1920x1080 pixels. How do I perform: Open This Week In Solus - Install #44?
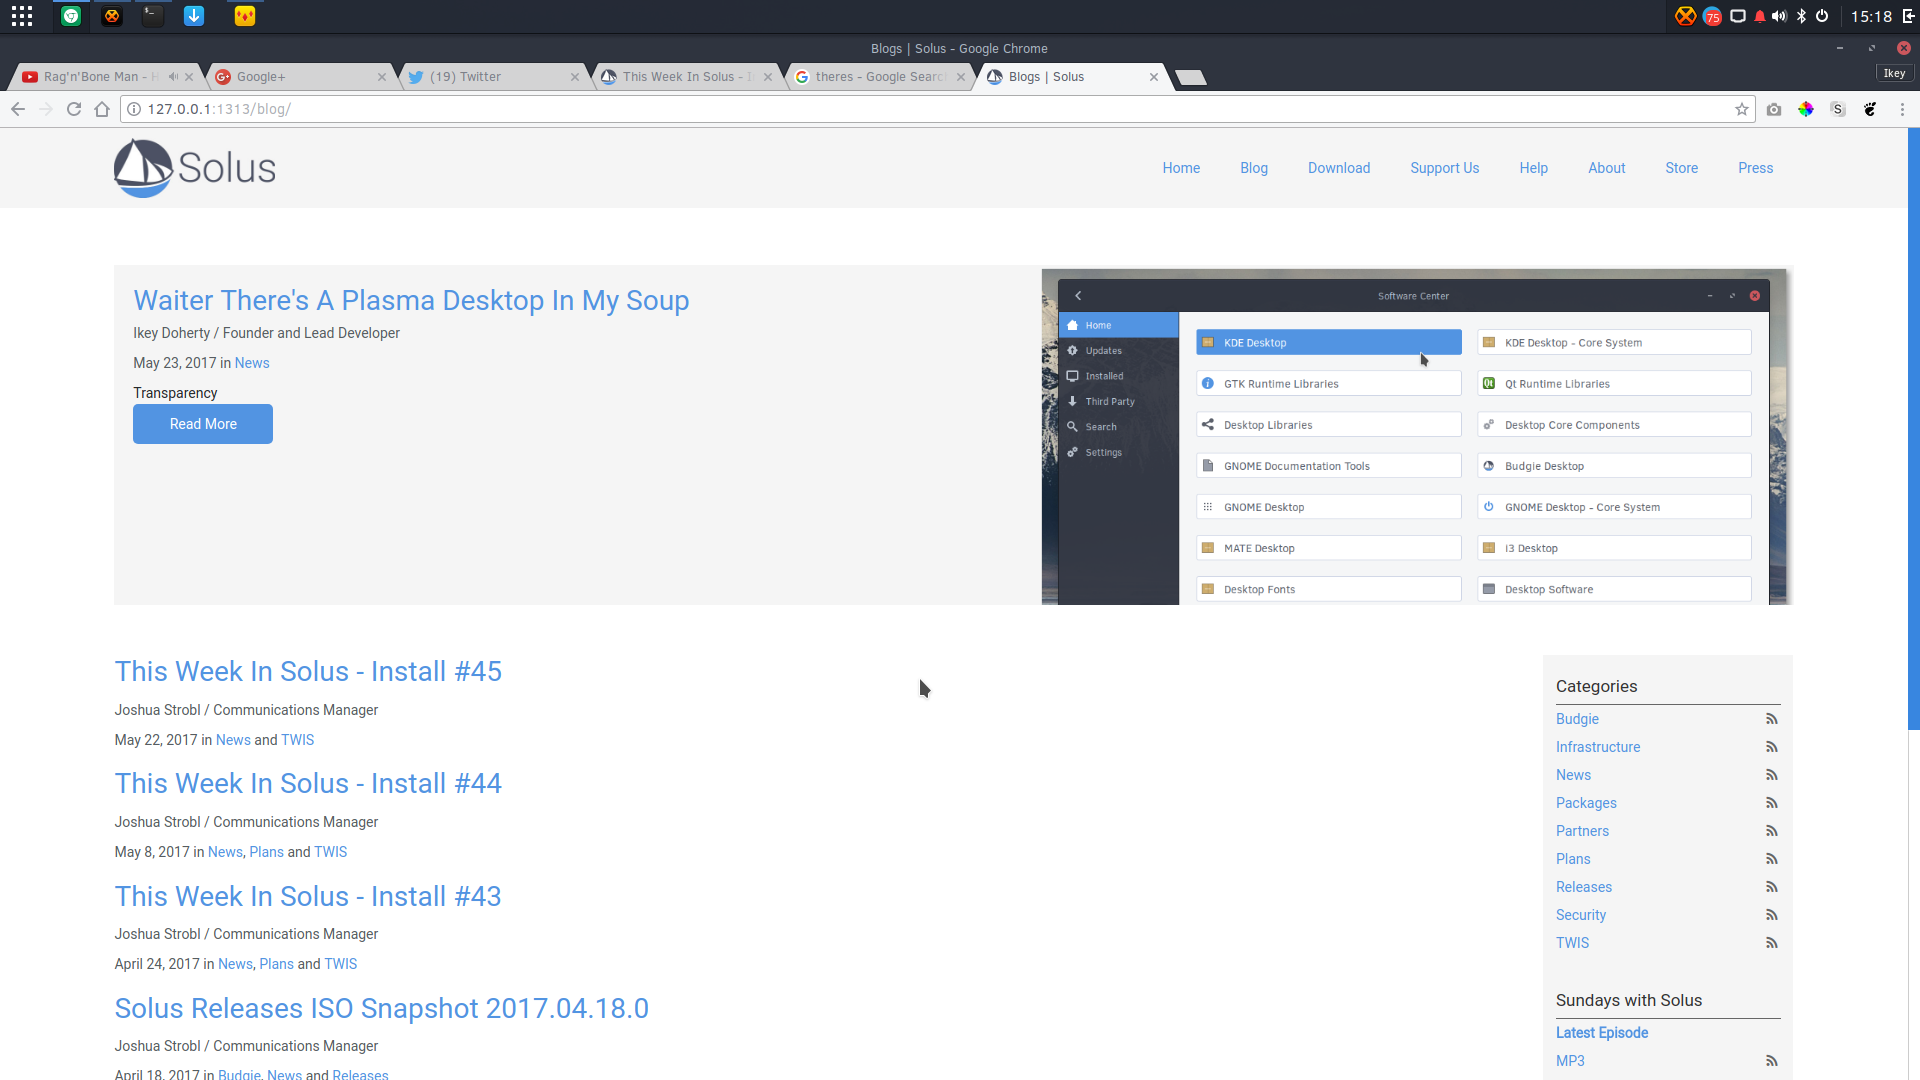tap(308, 783)
